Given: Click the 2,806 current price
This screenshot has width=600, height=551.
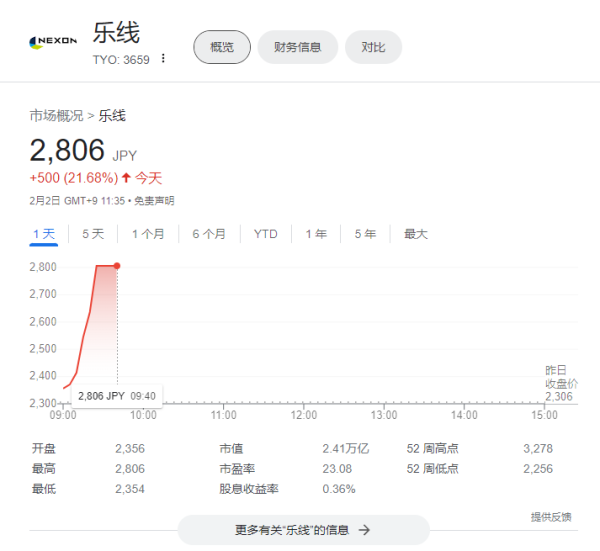Looking at the screenshot, I should click(x=67, y=150).
